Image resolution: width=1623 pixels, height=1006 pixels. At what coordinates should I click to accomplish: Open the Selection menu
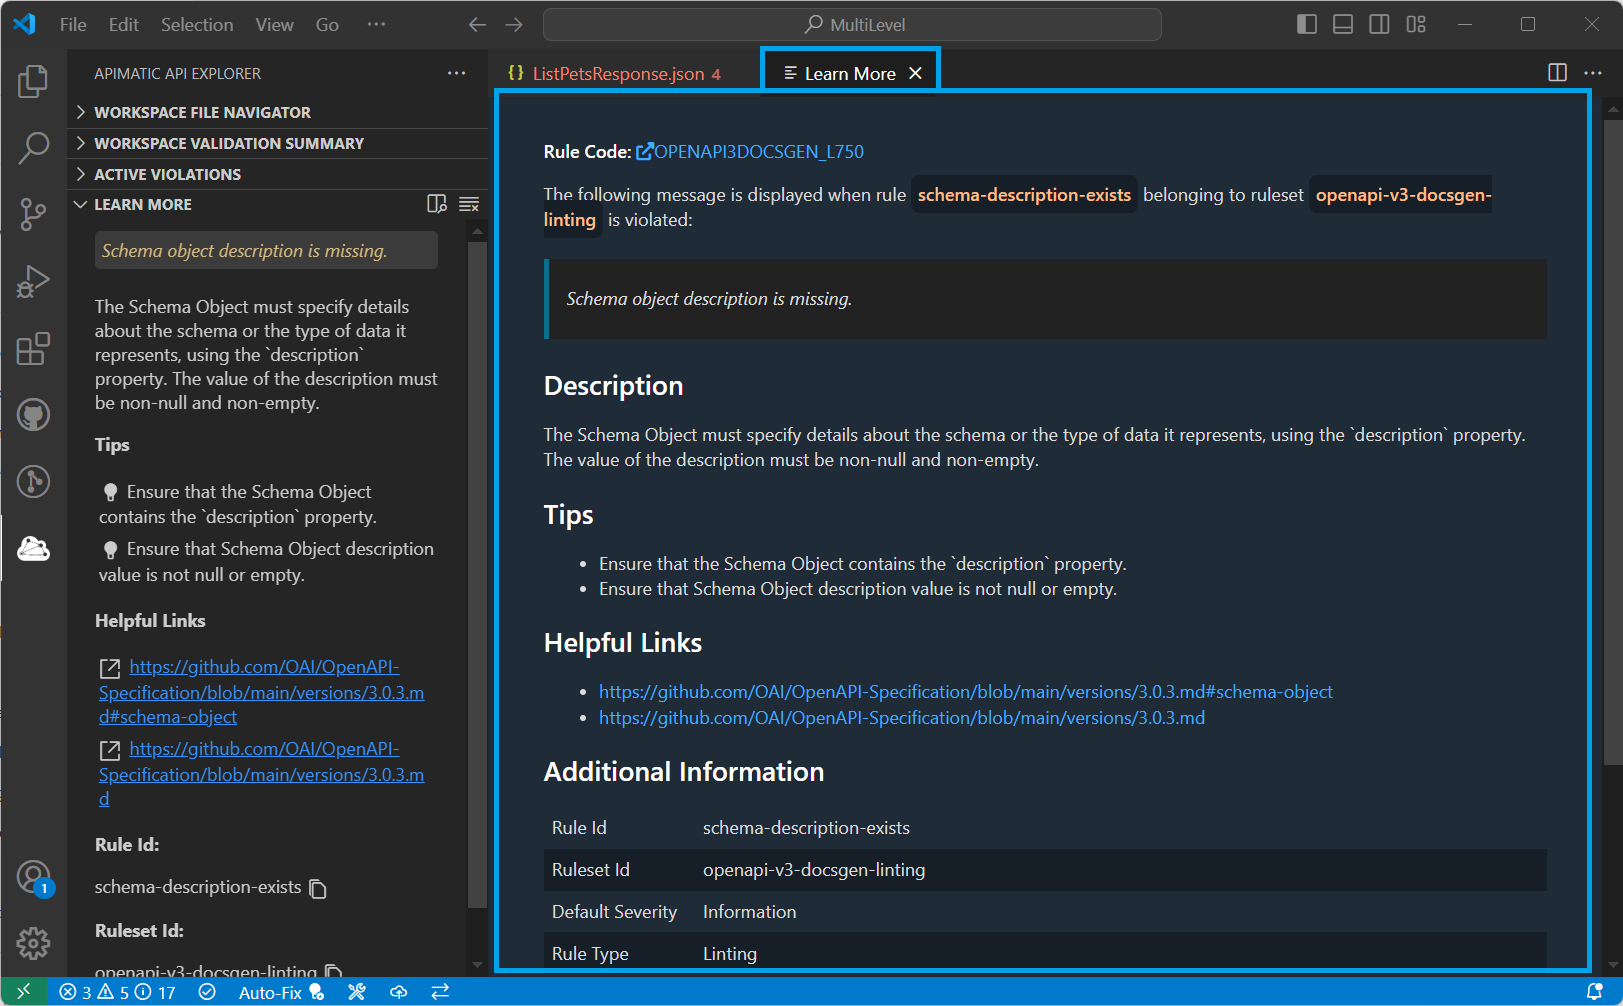(197, 25)
